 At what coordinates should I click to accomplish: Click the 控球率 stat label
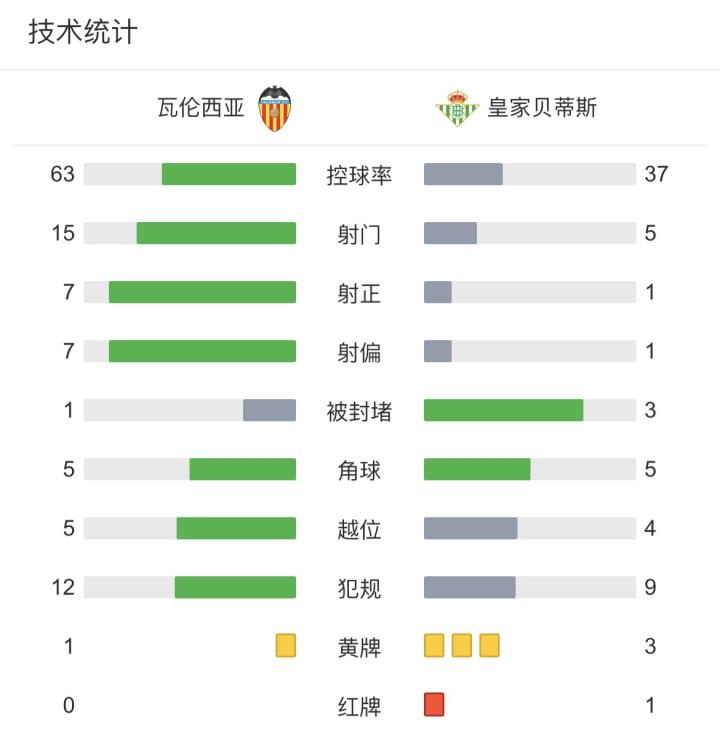pyautogui.click(x=360, y=175)
